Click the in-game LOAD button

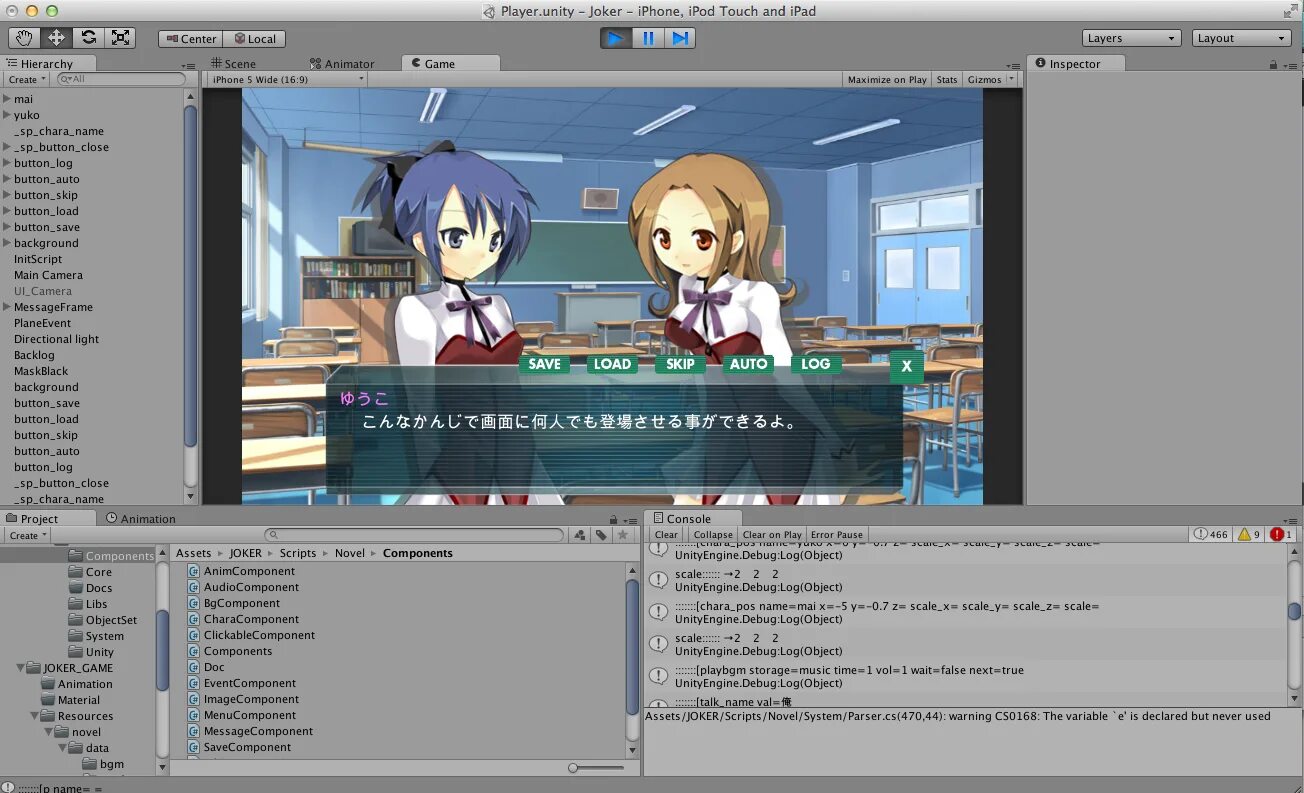pos(612,364)
